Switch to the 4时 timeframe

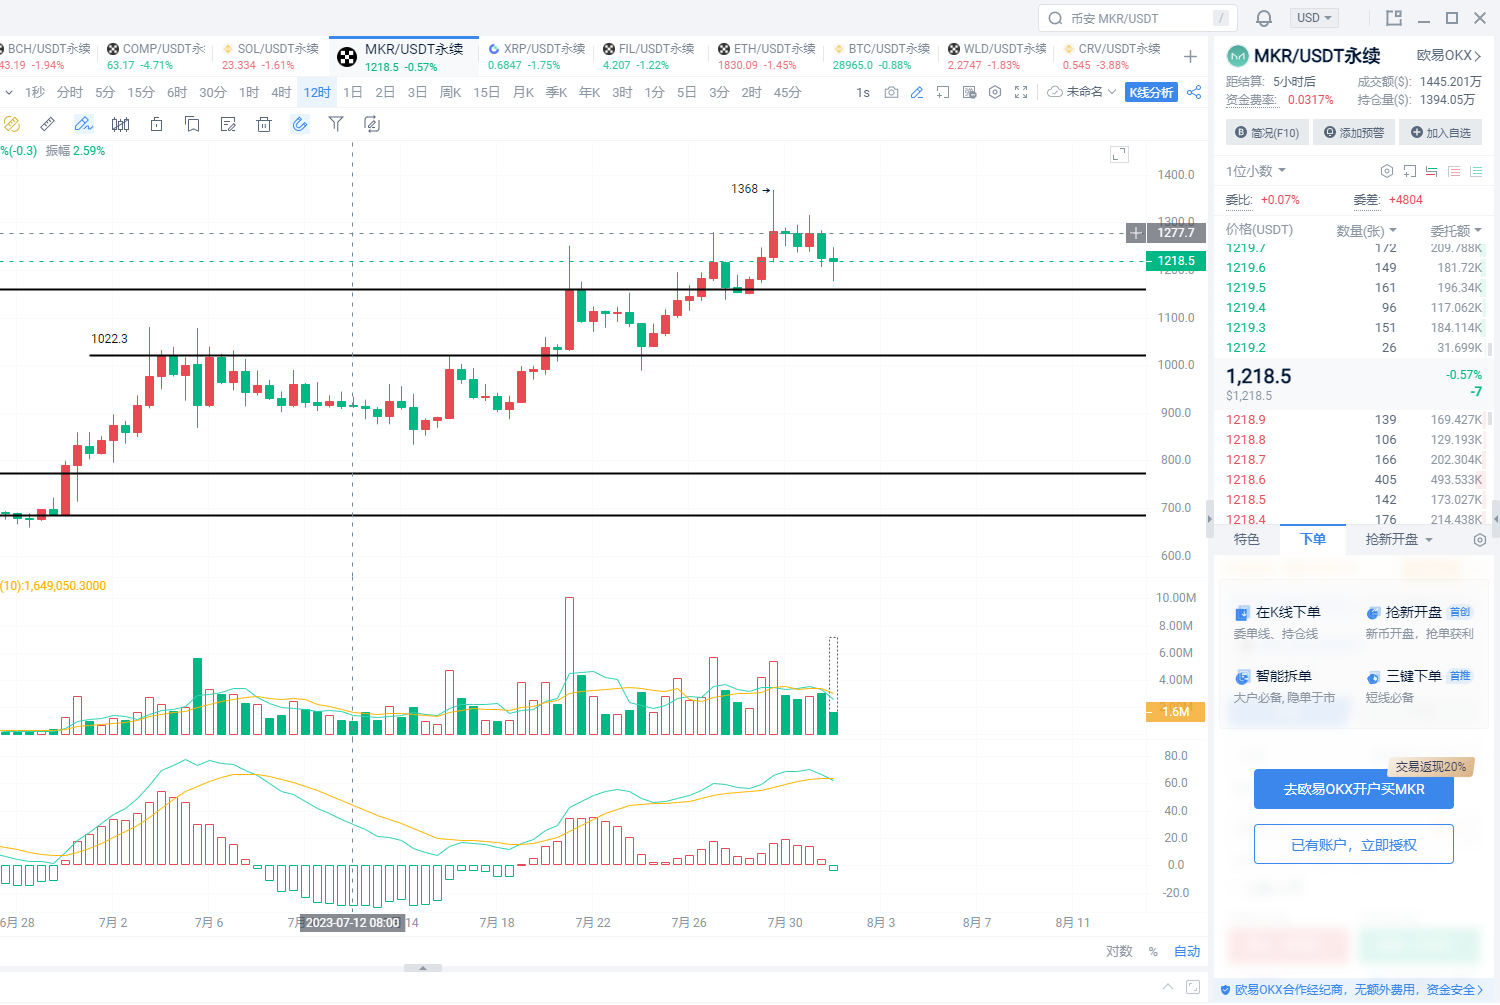click(x=281, y=92)
